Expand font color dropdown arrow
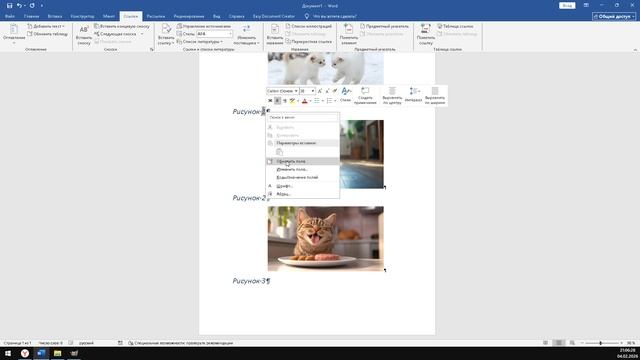 click(310, 101)
